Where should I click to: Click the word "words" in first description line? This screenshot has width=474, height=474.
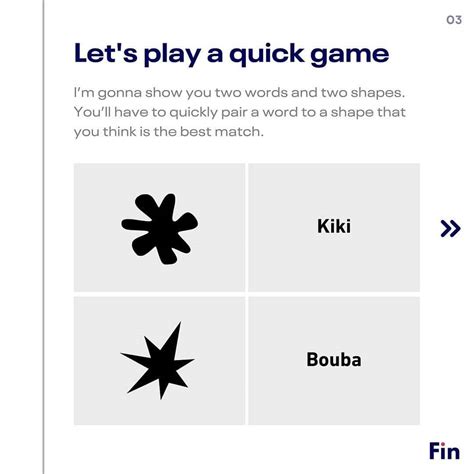[x=266, y=93]
